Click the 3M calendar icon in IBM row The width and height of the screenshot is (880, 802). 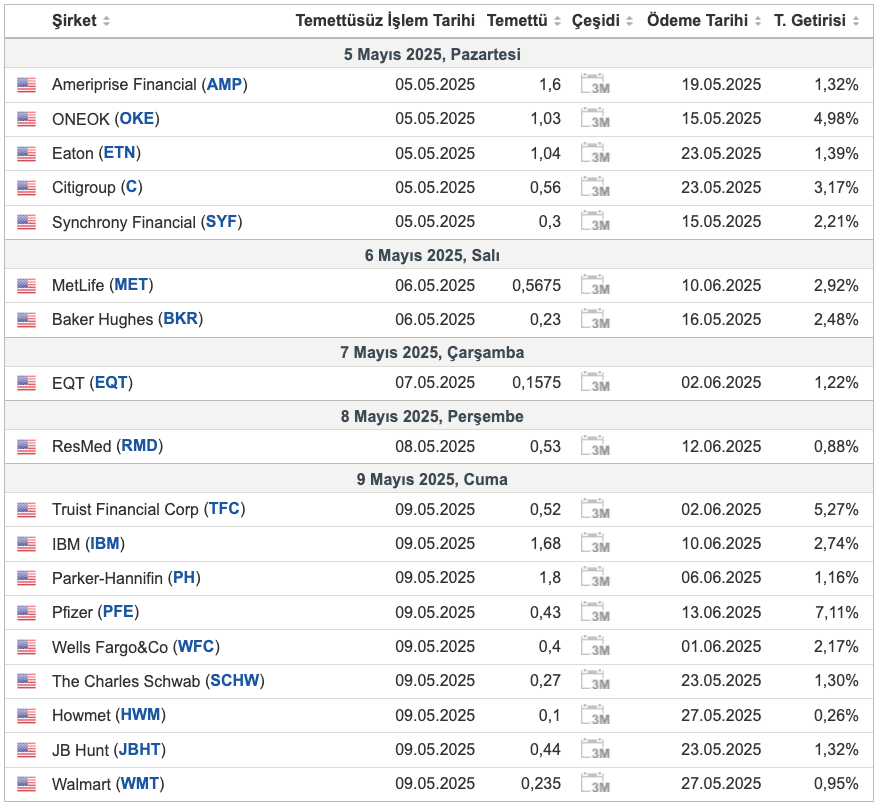click(x=595, y=543)
